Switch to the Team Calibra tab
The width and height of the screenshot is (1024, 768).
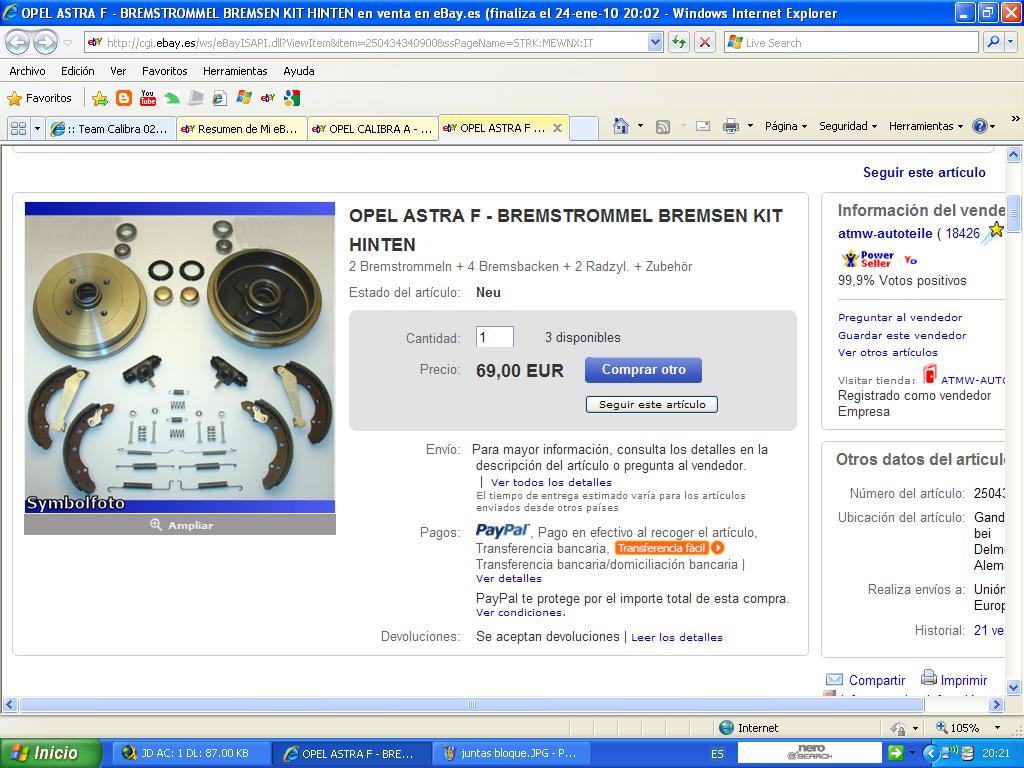tap(111, 129)
